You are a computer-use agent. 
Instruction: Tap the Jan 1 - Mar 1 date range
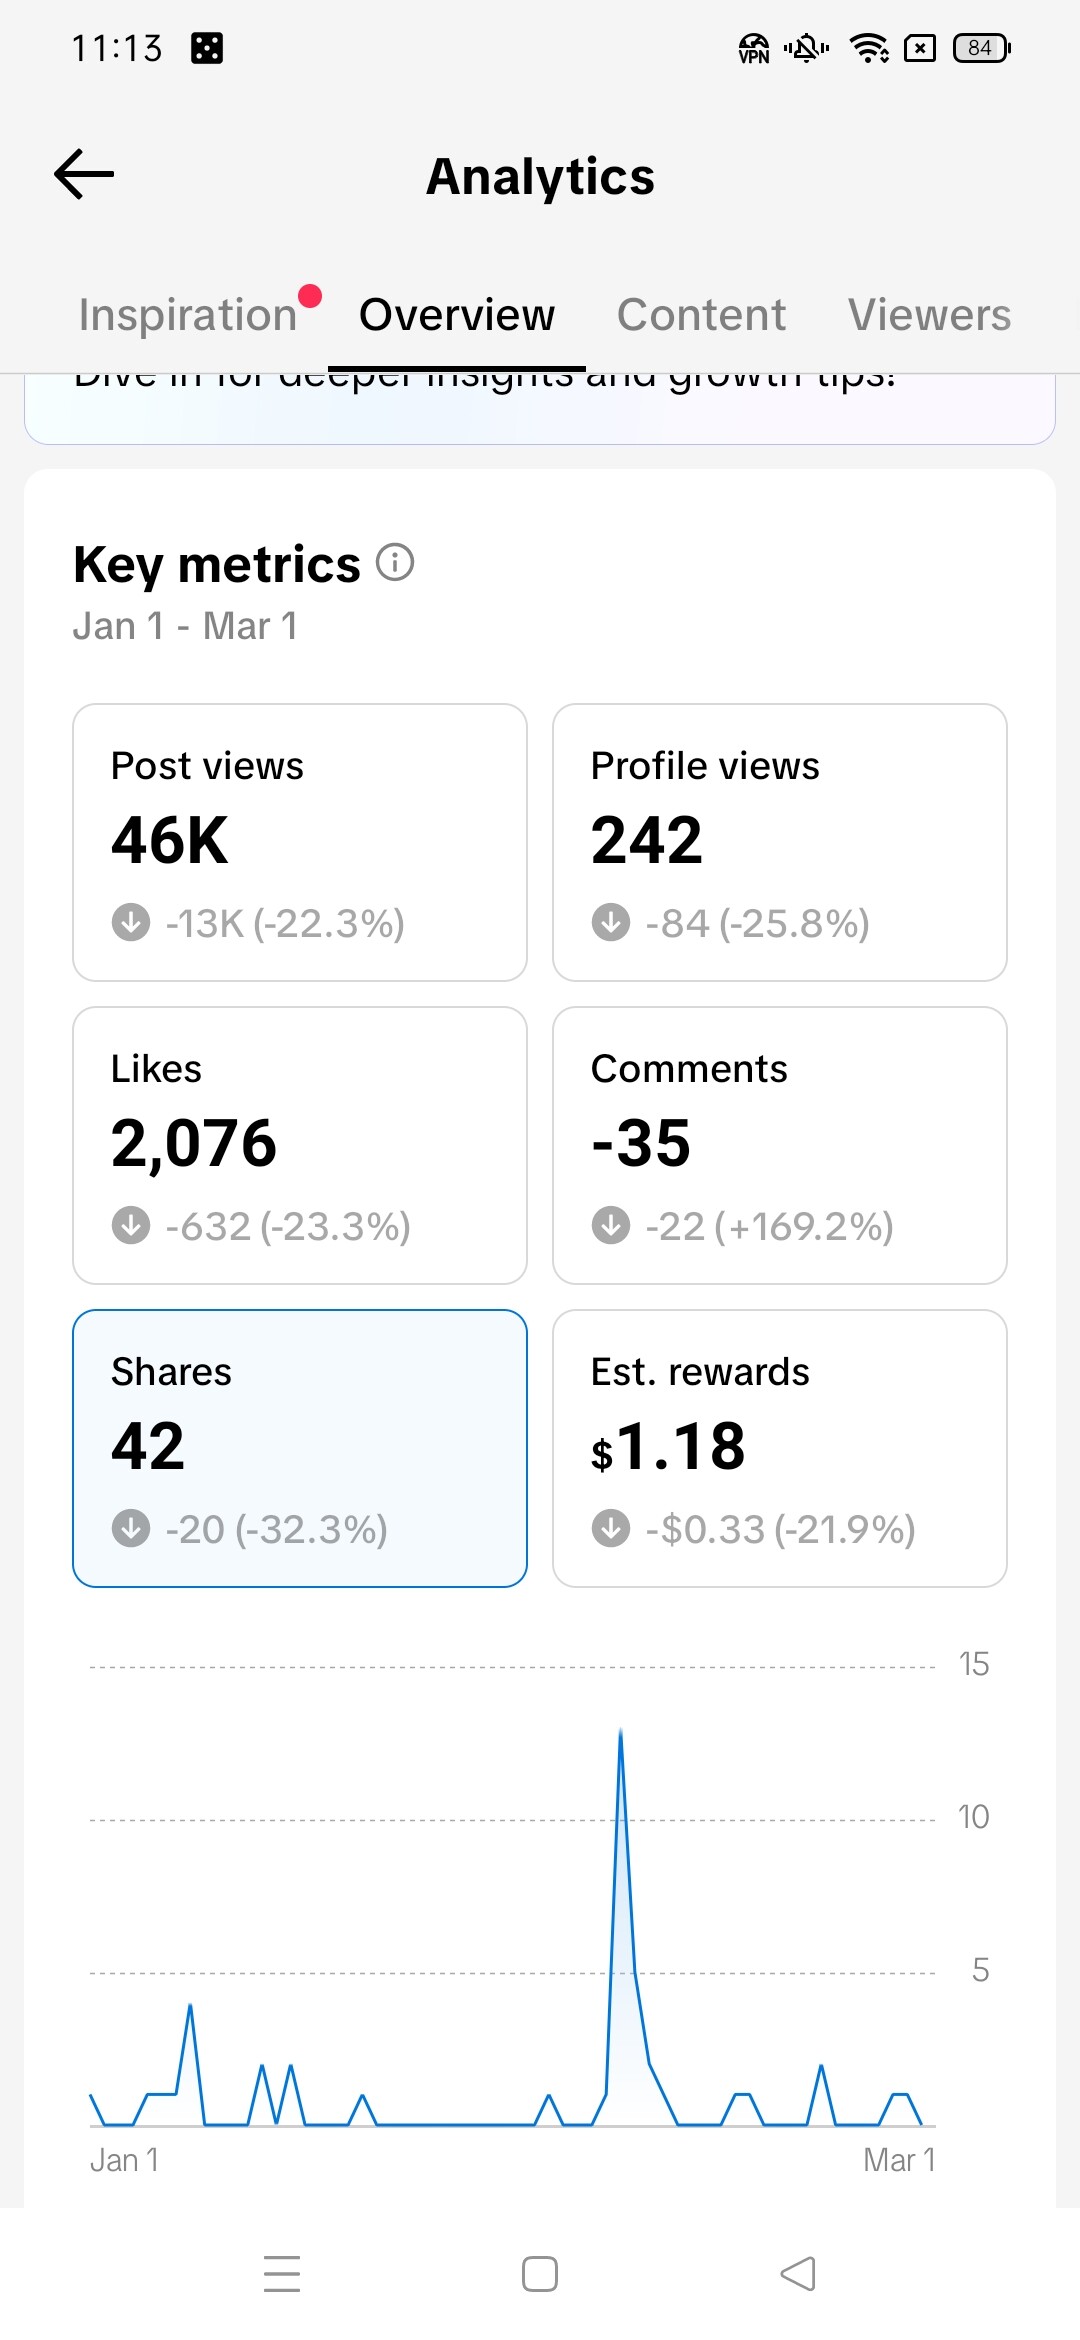click(185, 627)
